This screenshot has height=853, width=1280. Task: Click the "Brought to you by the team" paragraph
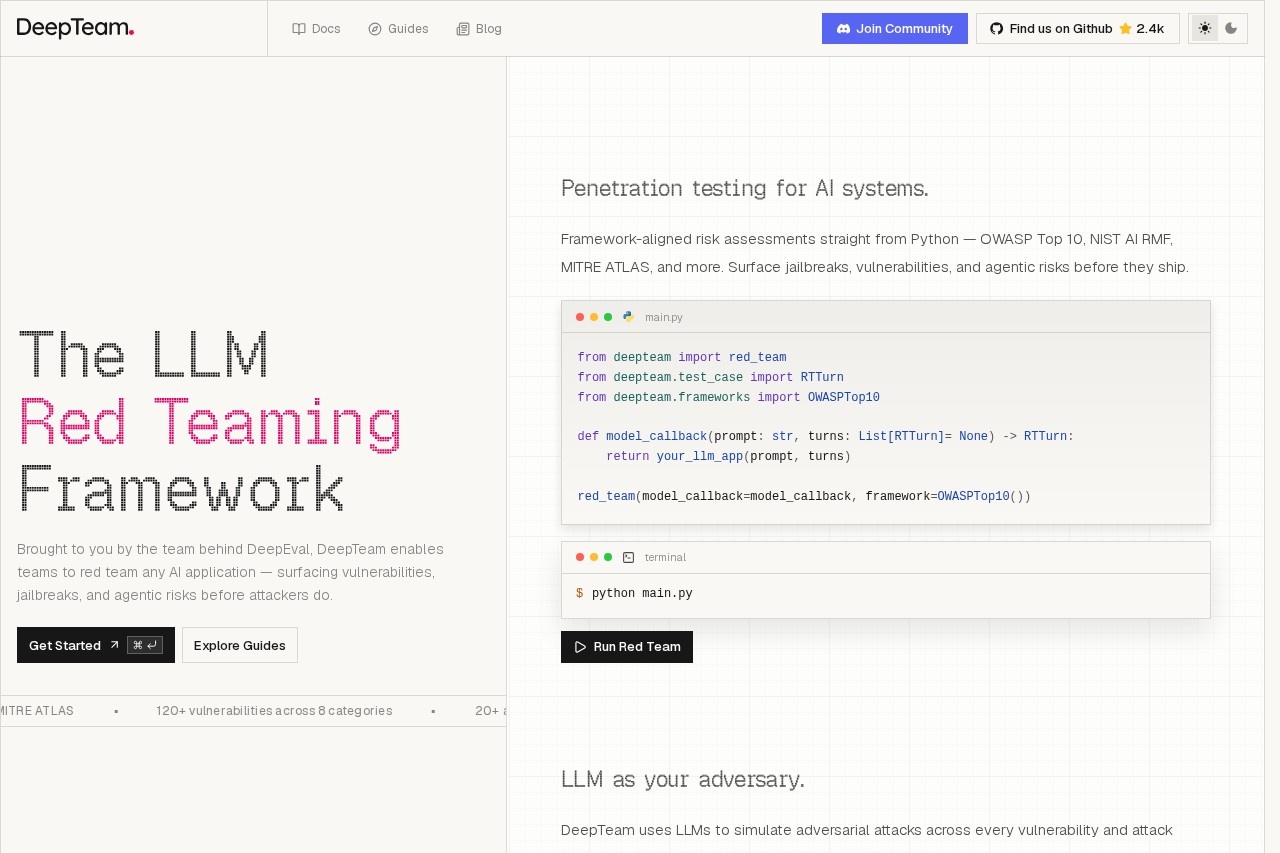(x=230, y=572)
